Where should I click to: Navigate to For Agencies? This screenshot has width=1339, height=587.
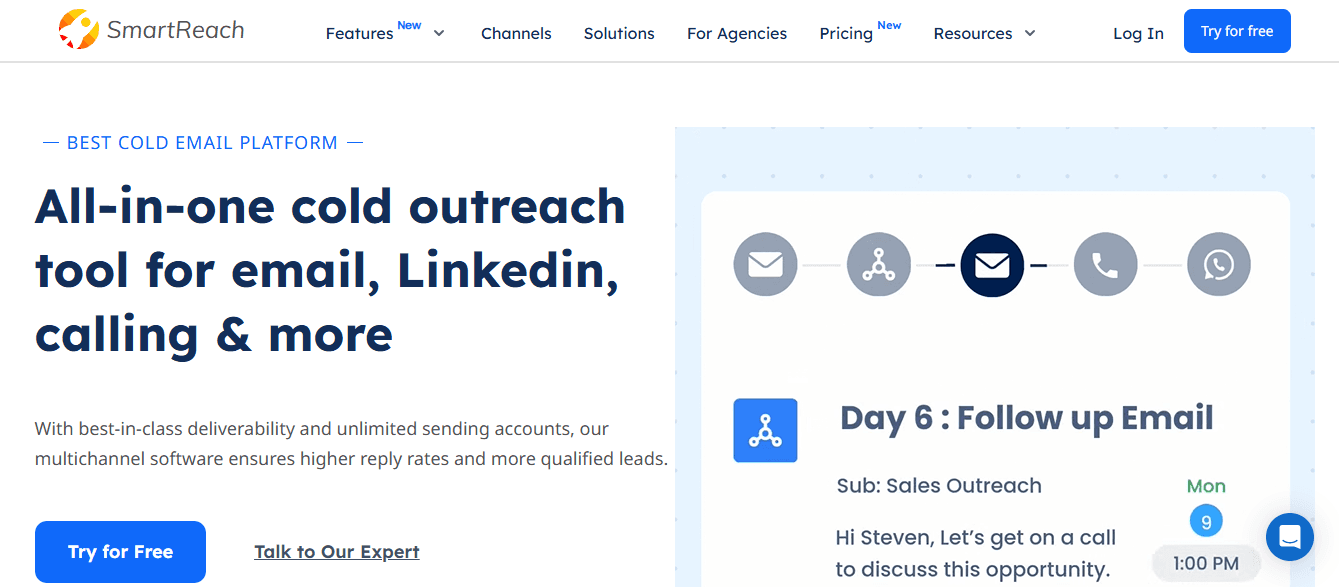pos(736,33)
